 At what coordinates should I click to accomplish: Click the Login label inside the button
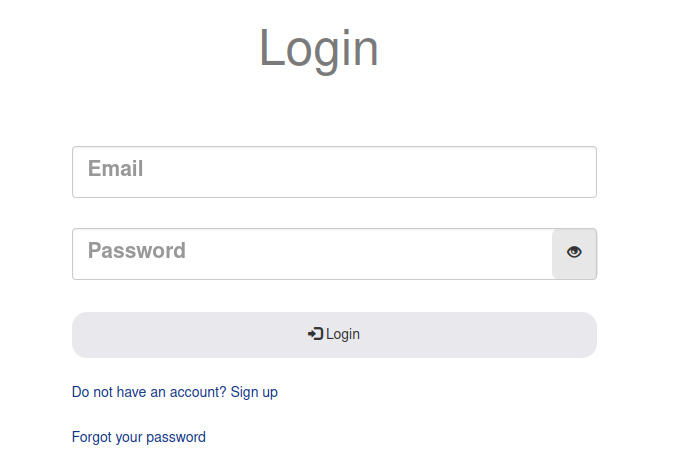click(x=343, y=334)
